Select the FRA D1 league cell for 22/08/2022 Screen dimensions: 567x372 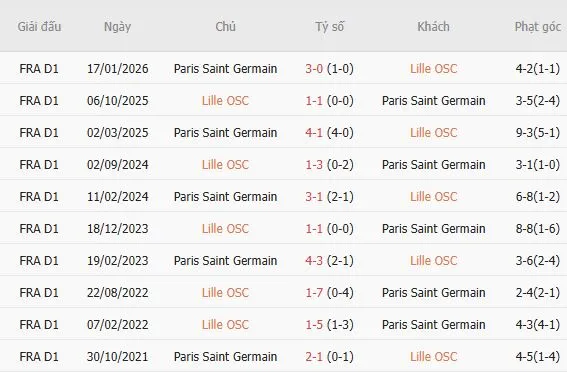(39, 292)
